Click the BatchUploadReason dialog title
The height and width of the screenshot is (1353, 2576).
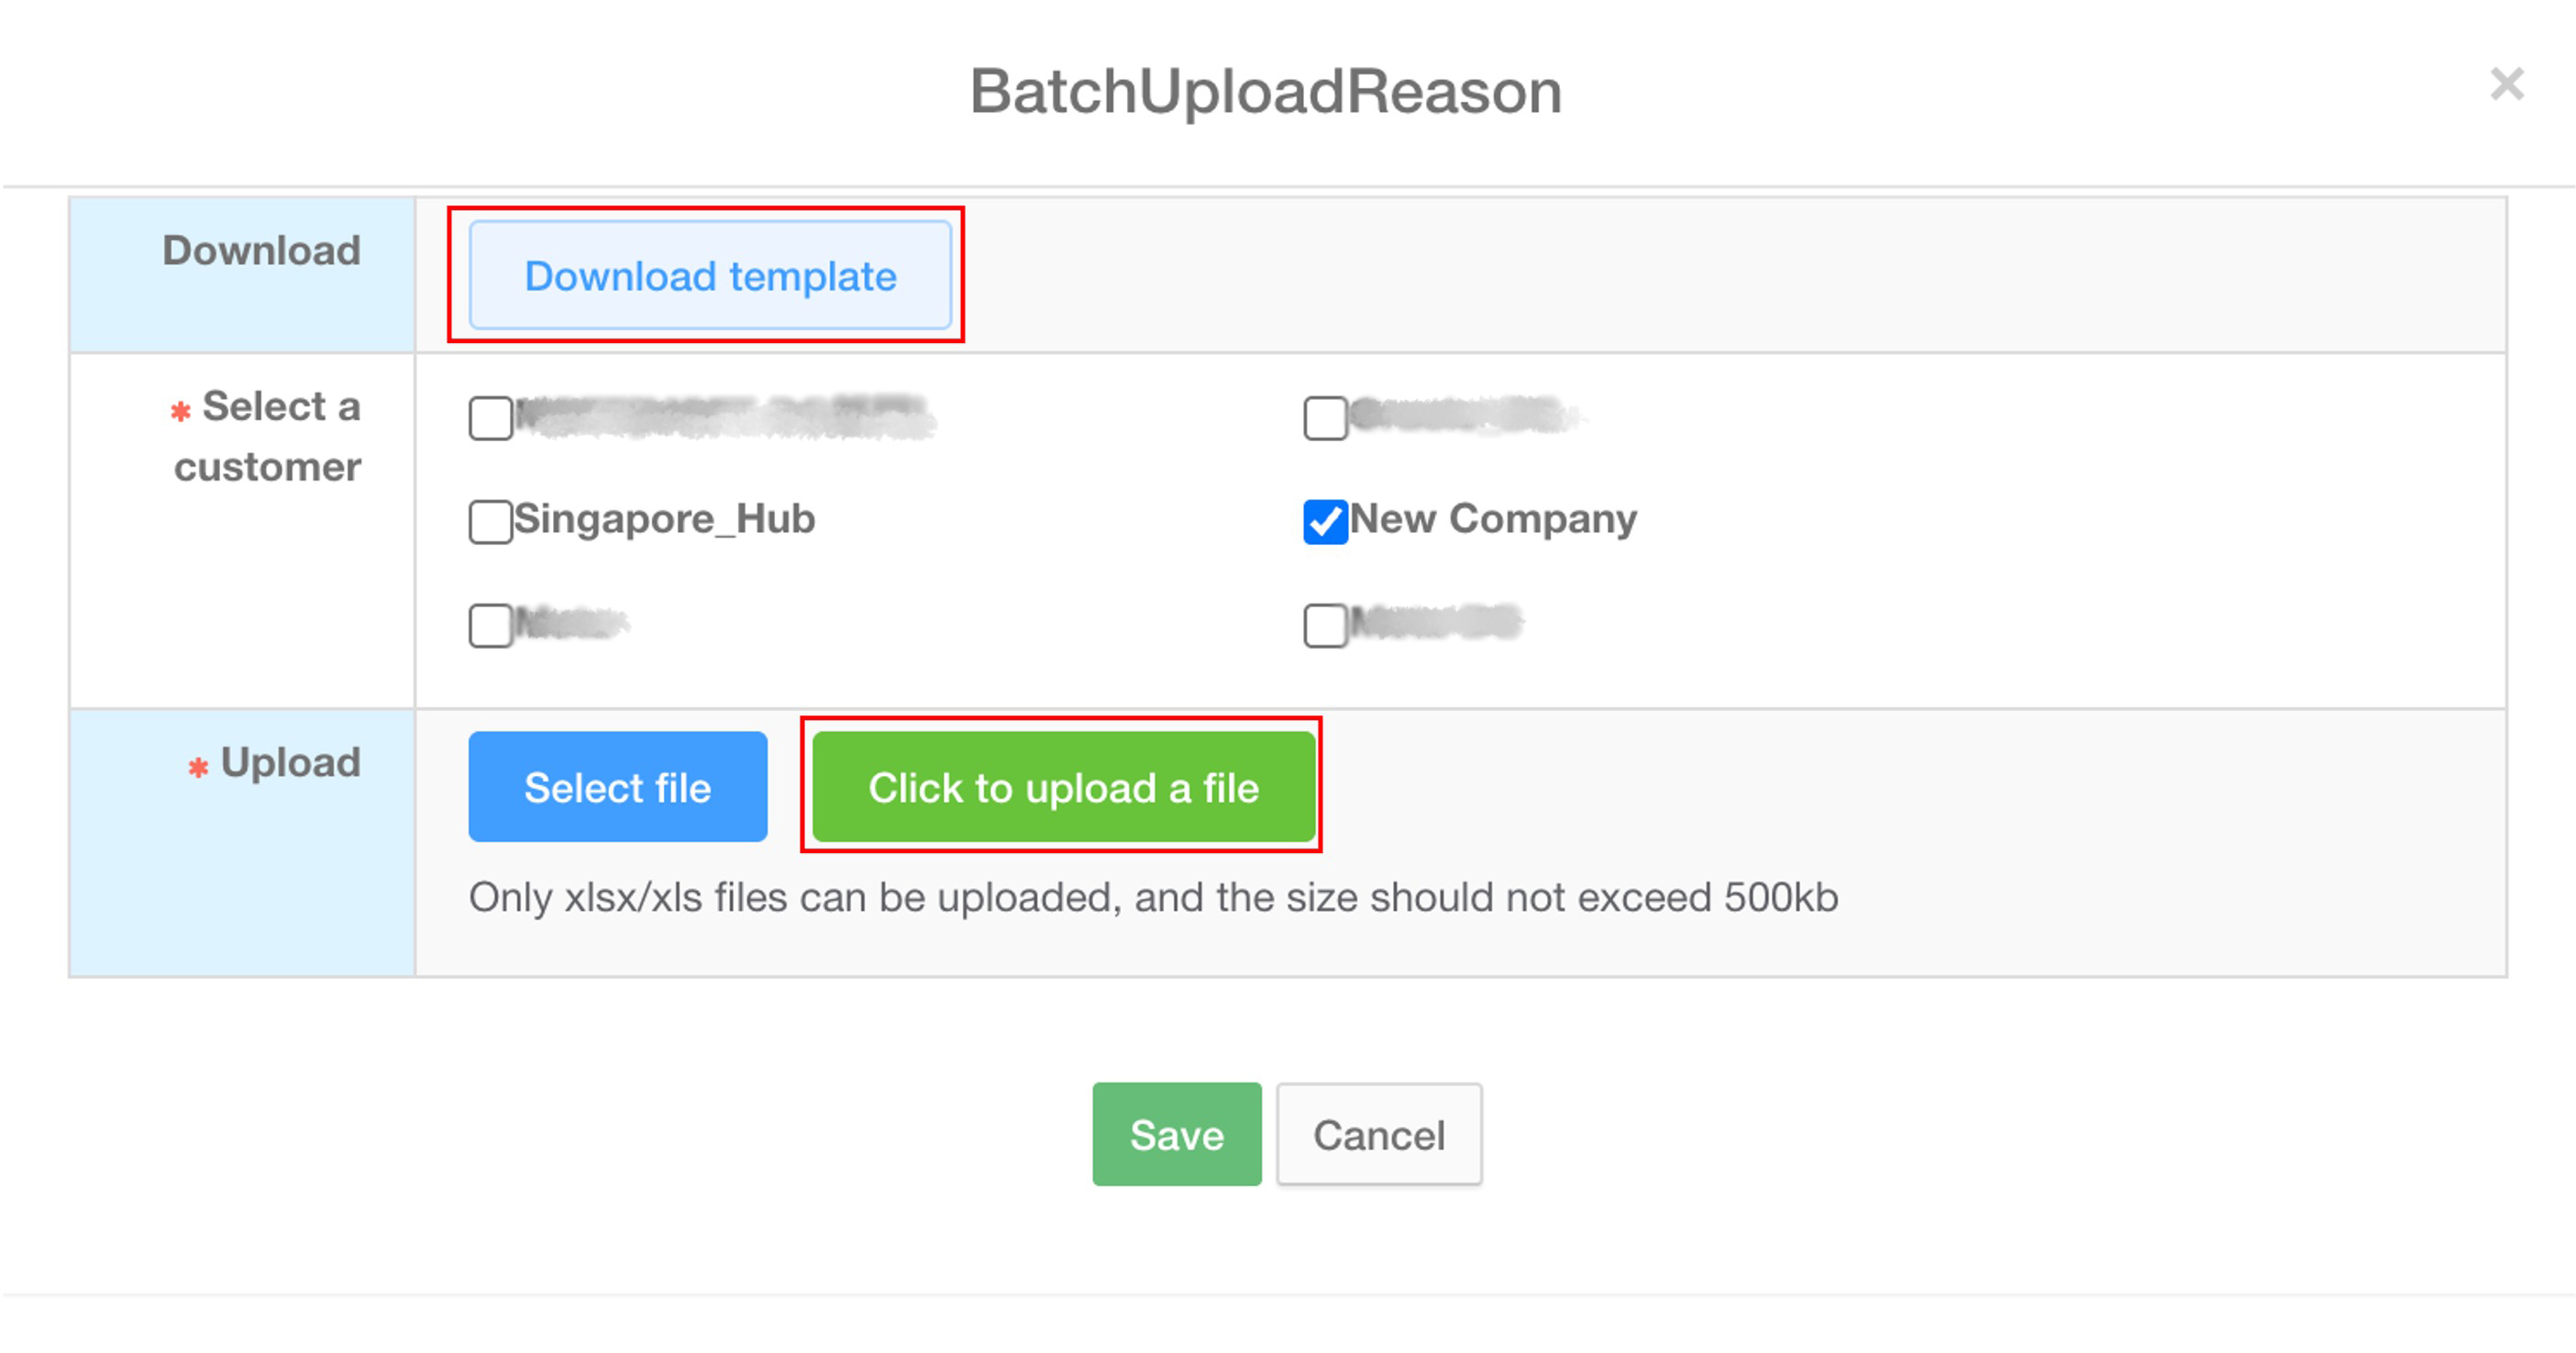(x=1265, y=92)
